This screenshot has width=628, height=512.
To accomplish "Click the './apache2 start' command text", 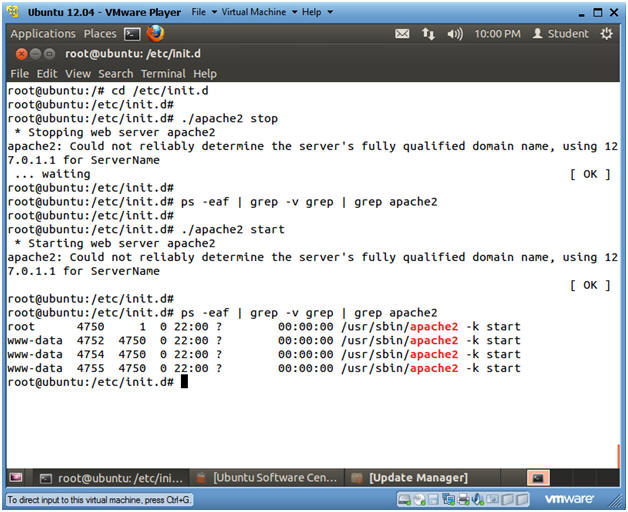I will tap(233, 230).
